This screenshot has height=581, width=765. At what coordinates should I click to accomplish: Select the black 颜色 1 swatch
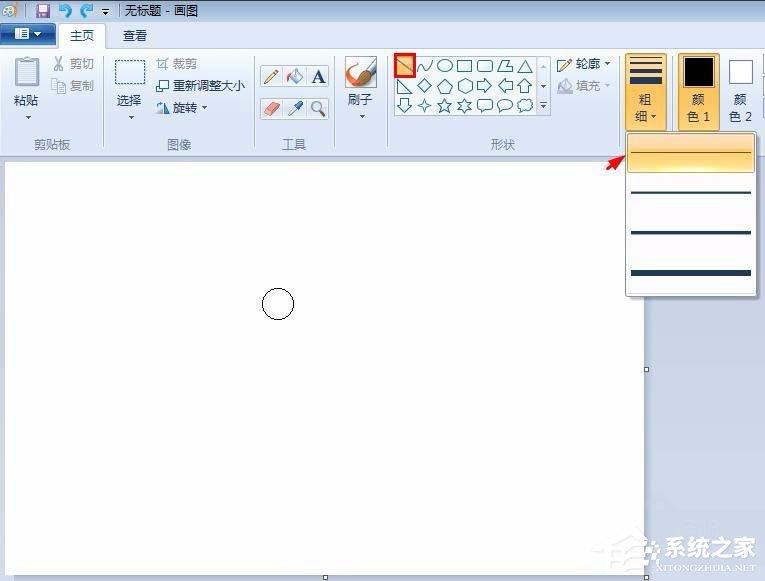tap(698, 72)
